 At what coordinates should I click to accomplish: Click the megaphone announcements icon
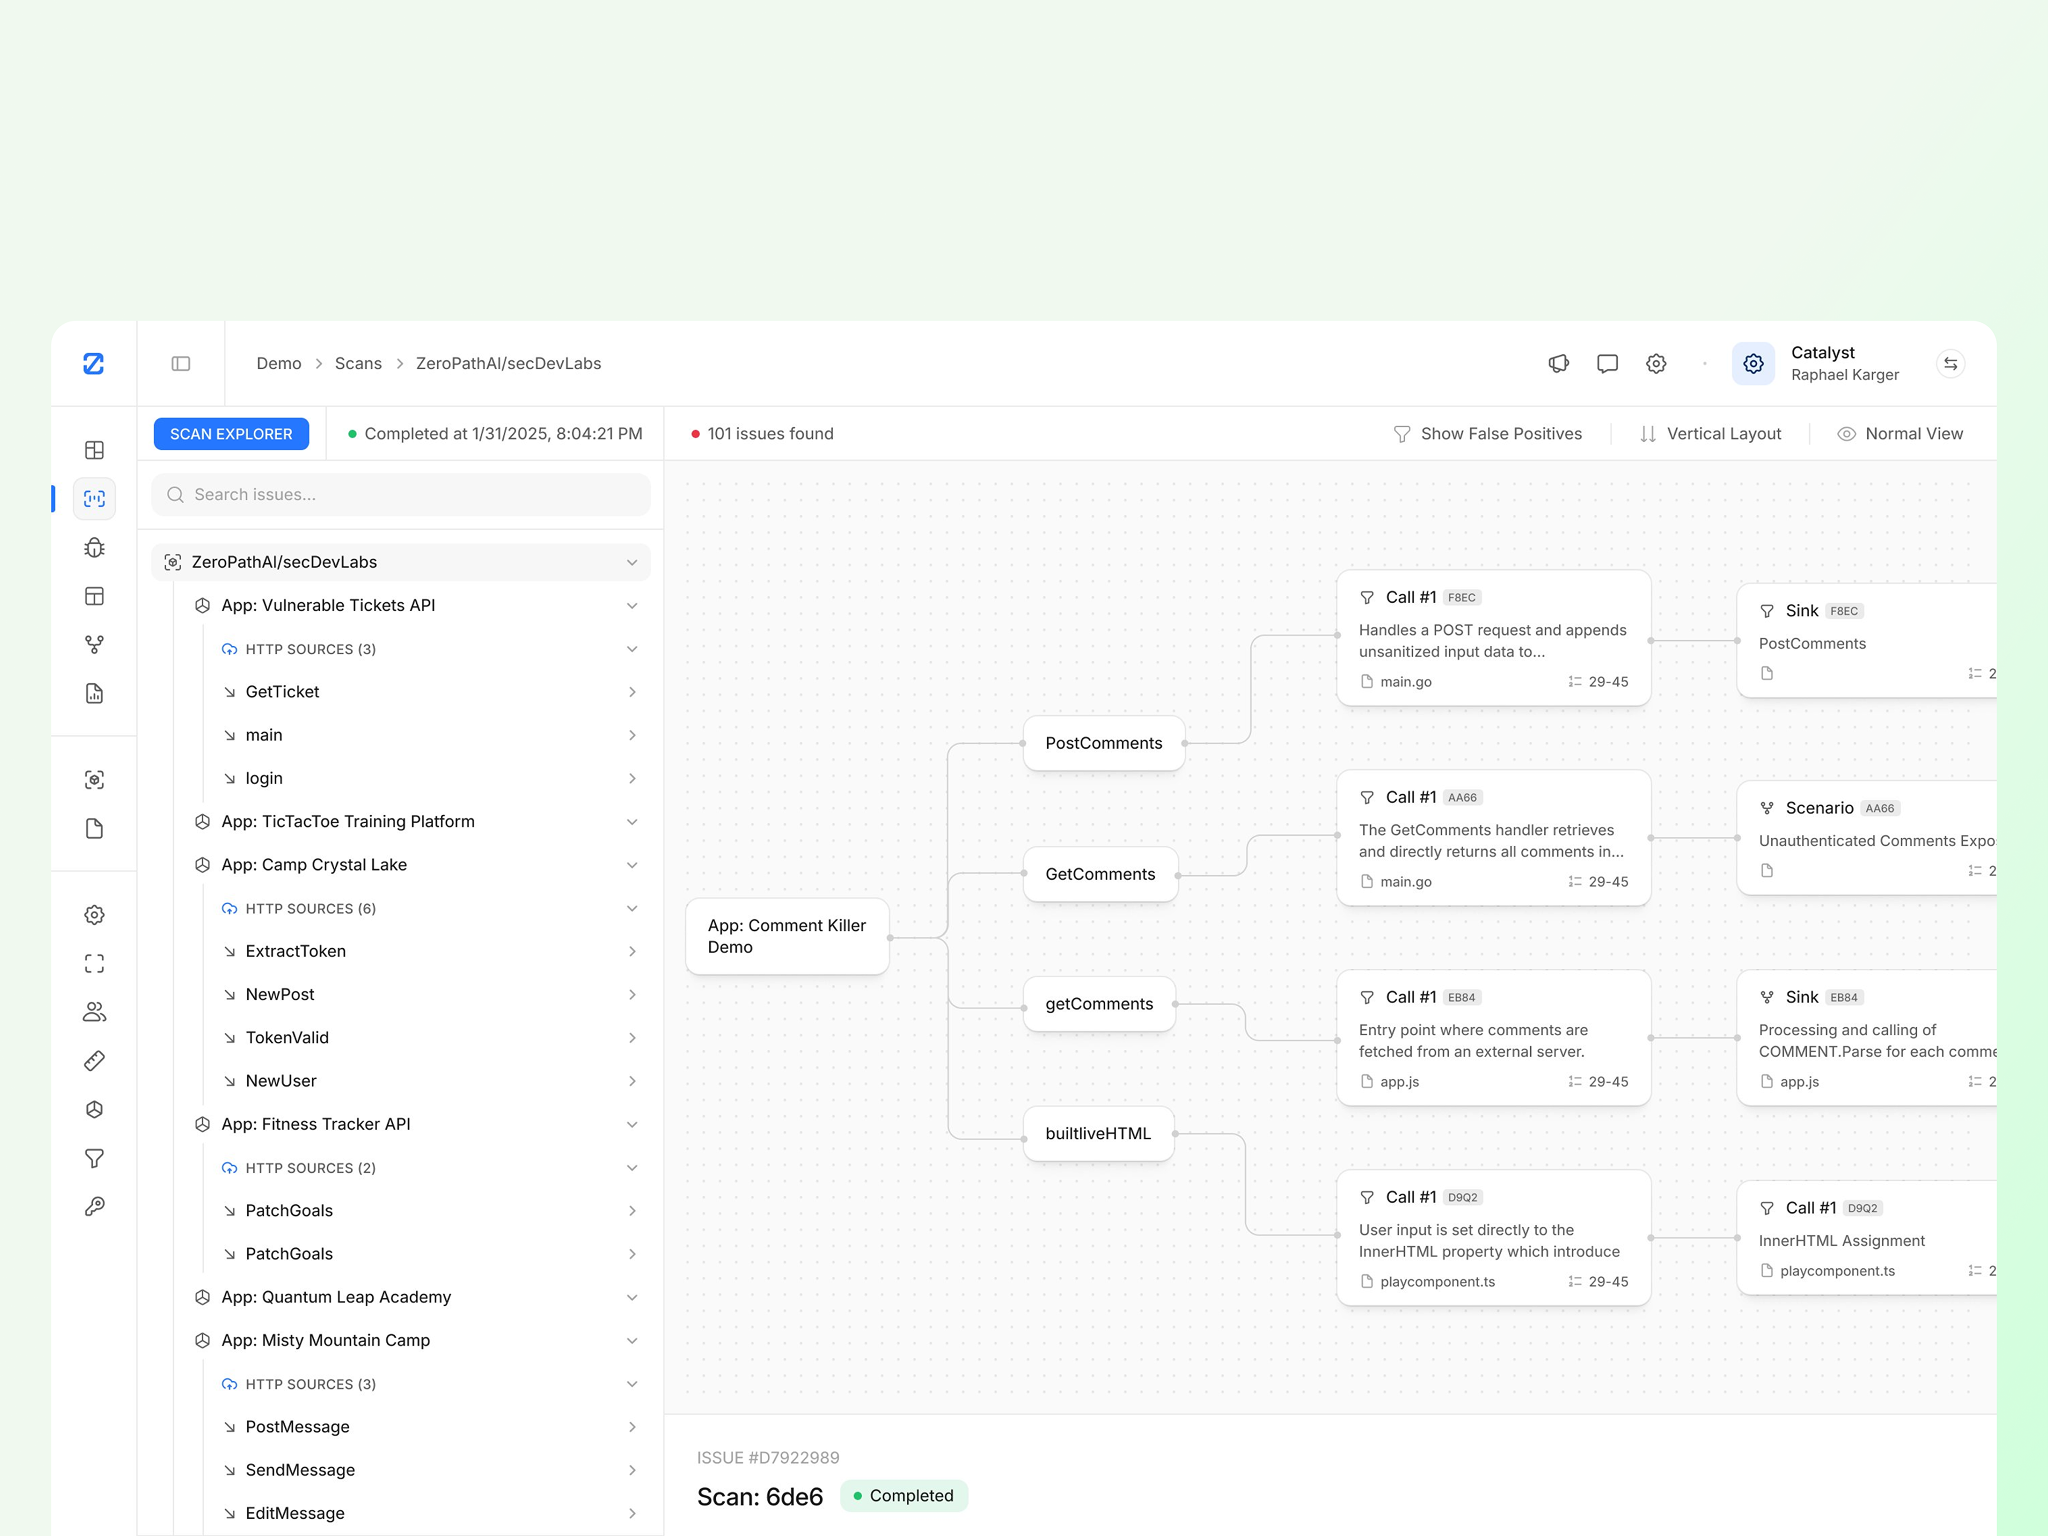point(1558,363)
